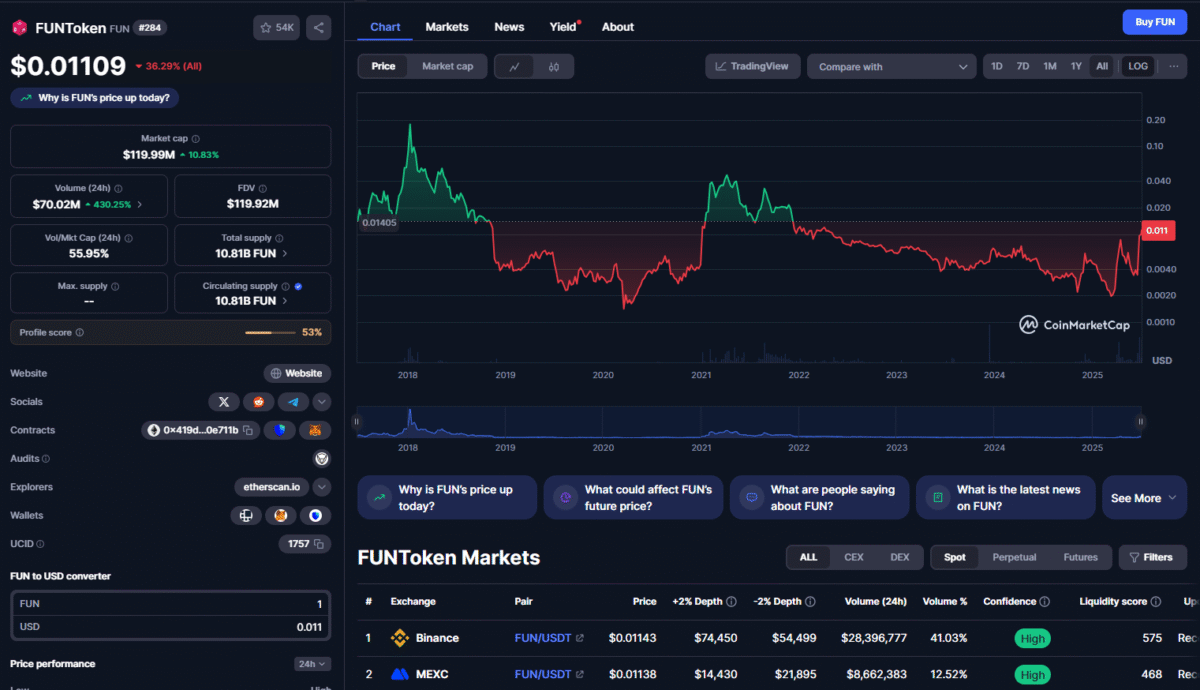1200x690 pixels.
Task: Click the Why is FUN's price up today link
Action: point(93,98)
